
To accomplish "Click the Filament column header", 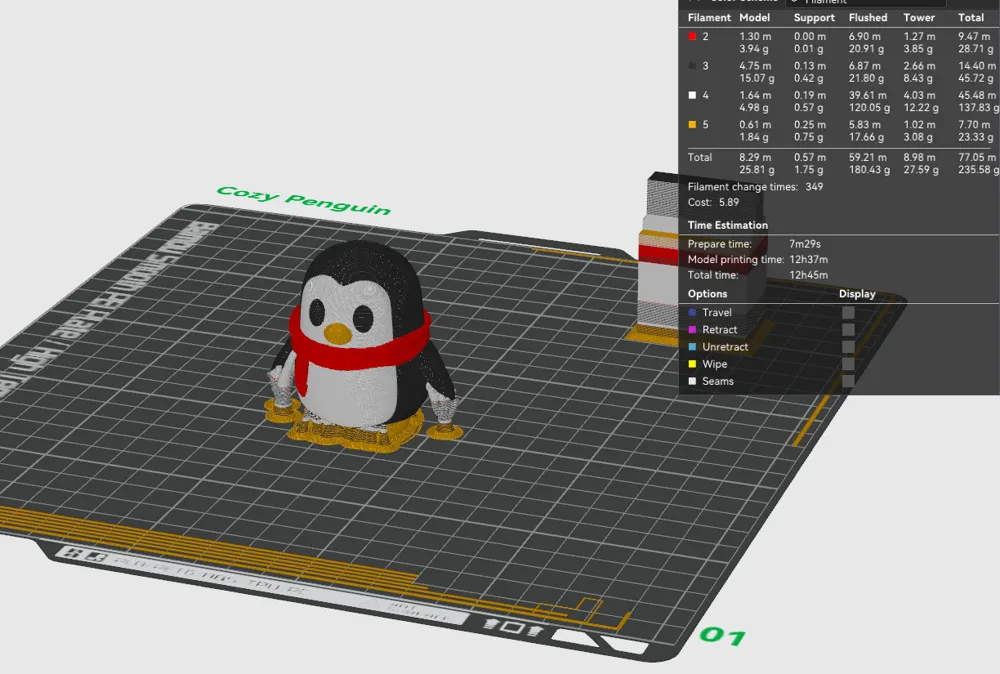I will 709,18.
